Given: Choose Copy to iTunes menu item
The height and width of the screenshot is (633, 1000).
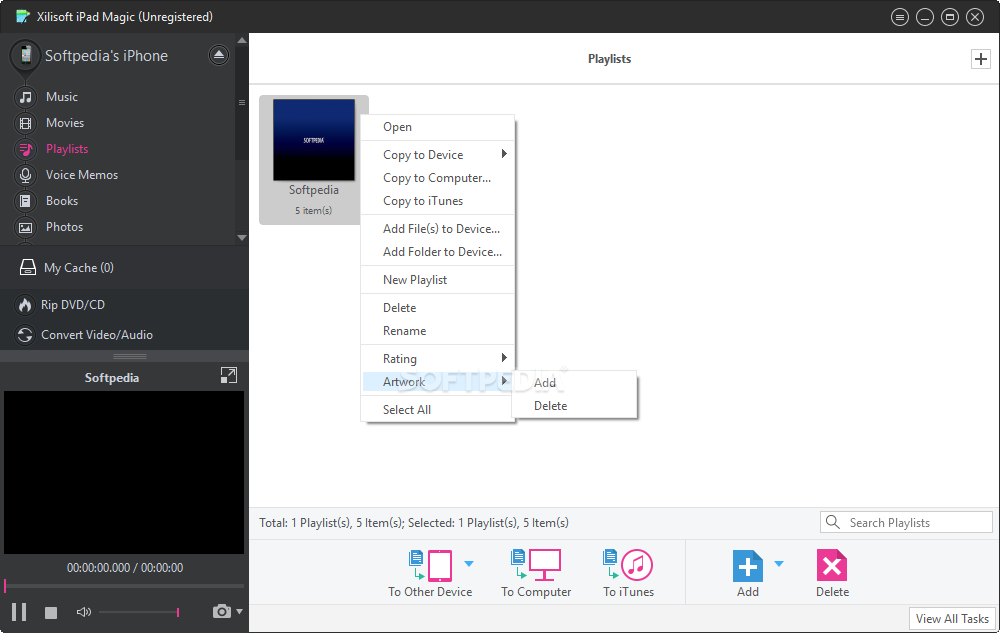Looking at the screenshot, I should coord(438,201).
